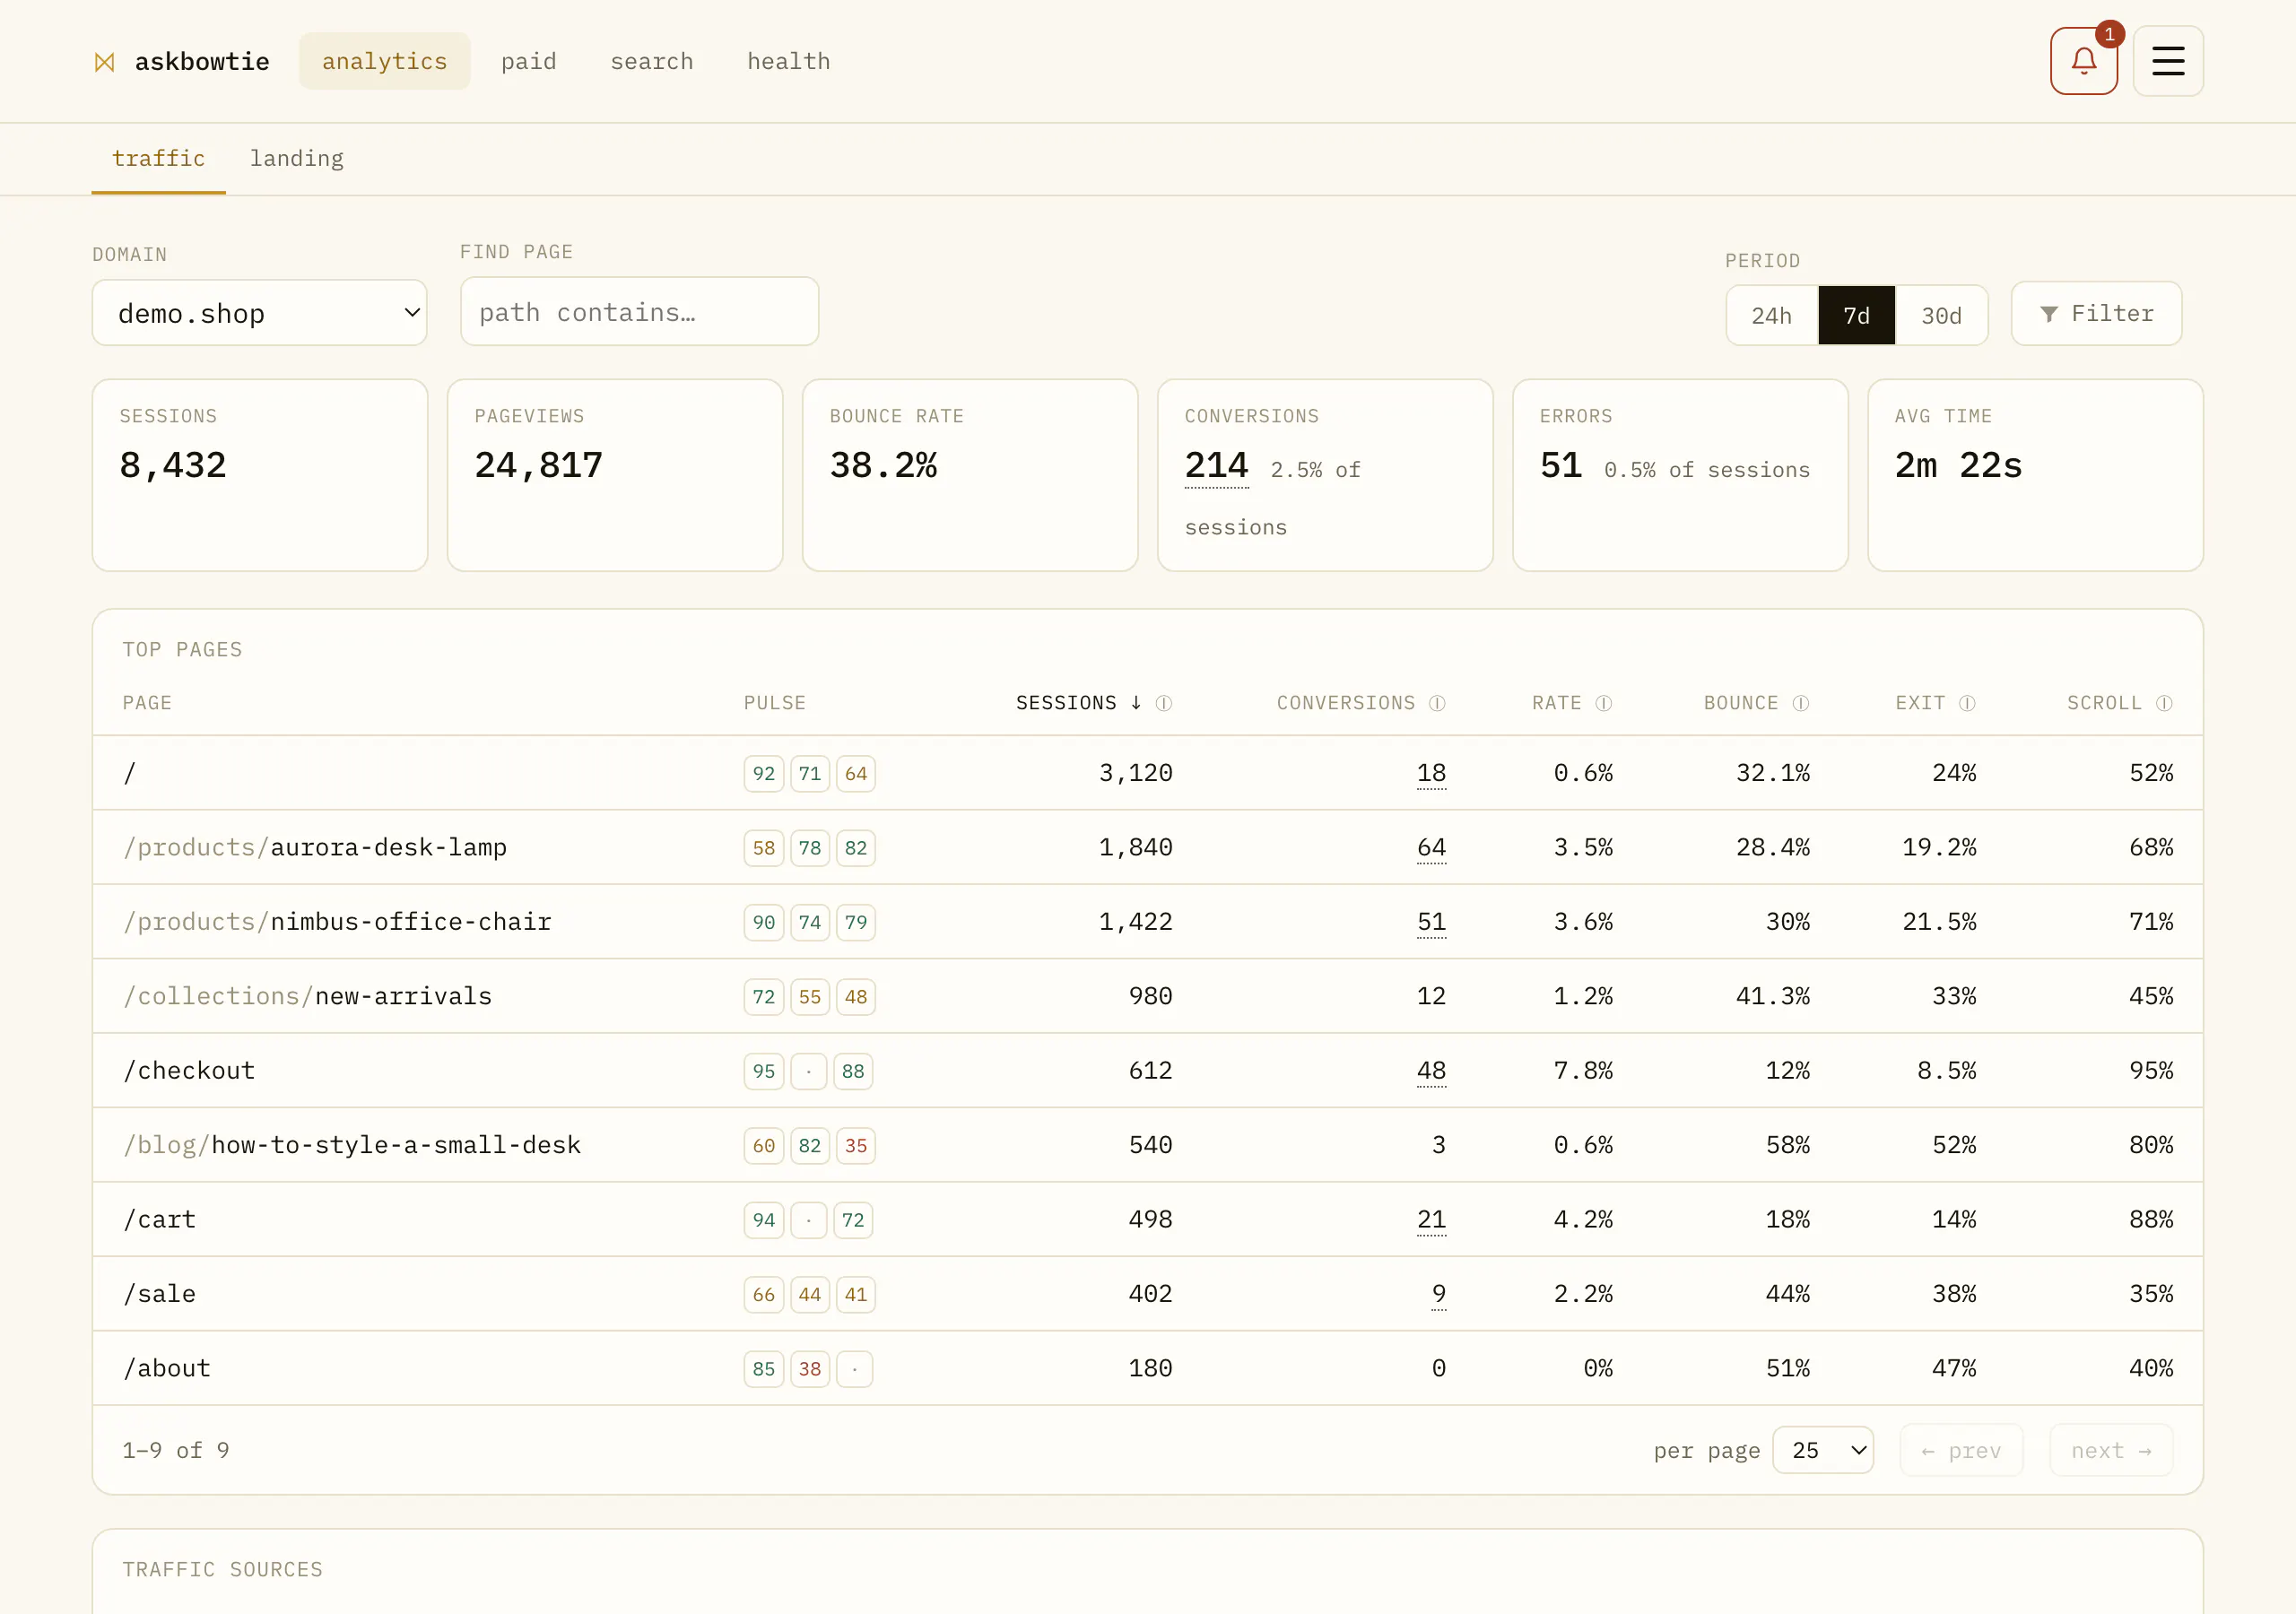This screenshot has height=1614, width=2296.
Task: Click the Filter button
Action: point(2096,314)
